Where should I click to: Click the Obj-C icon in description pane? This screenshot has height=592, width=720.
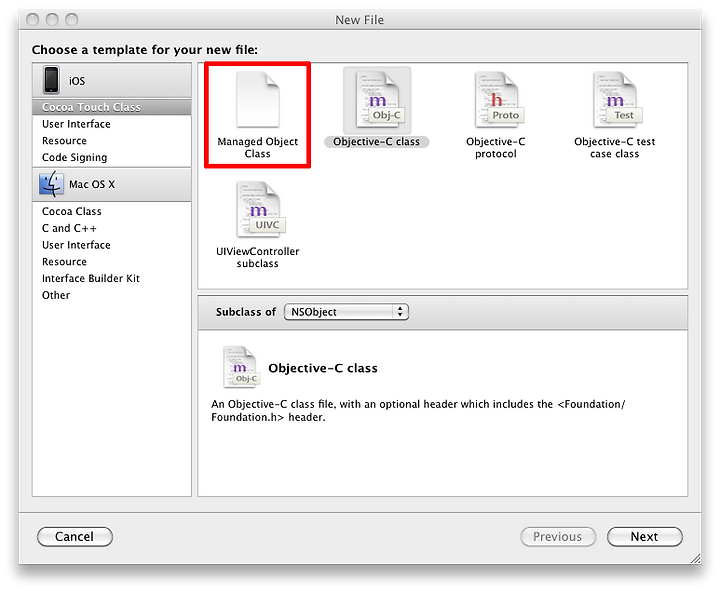click(241, 367)
